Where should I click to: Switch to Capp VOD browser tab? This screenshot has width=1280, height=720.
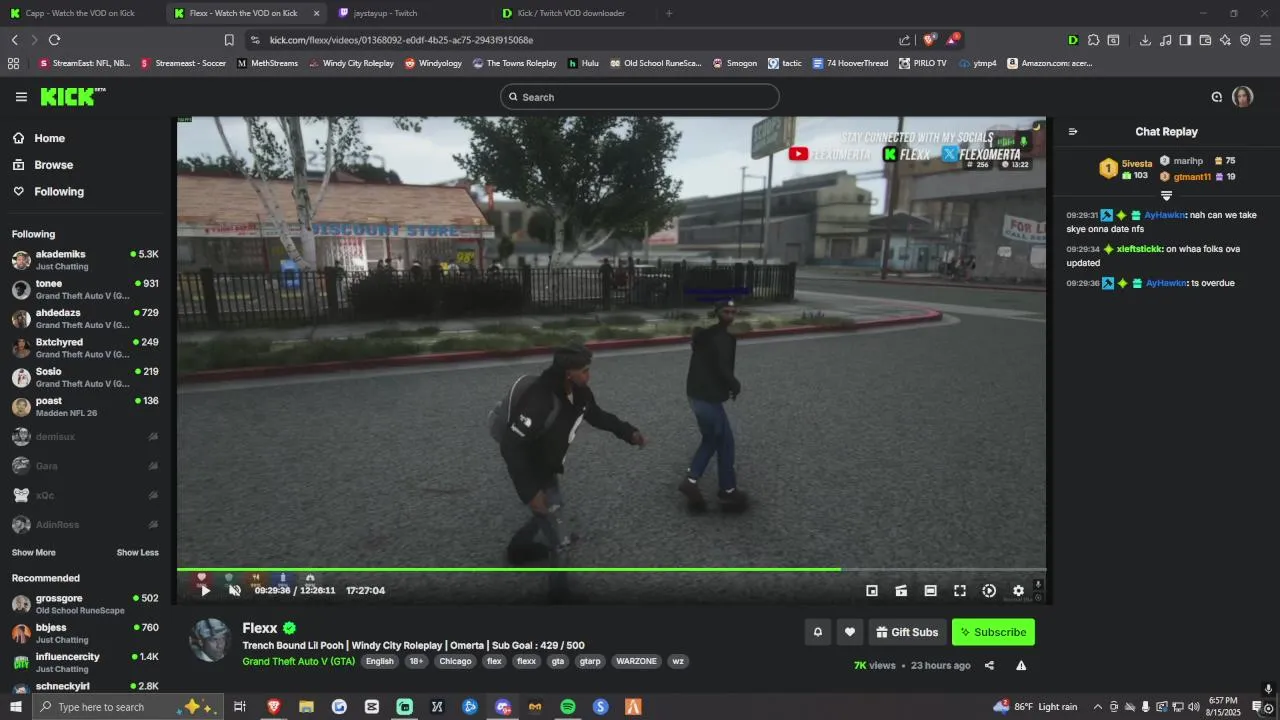coord(79,13)
